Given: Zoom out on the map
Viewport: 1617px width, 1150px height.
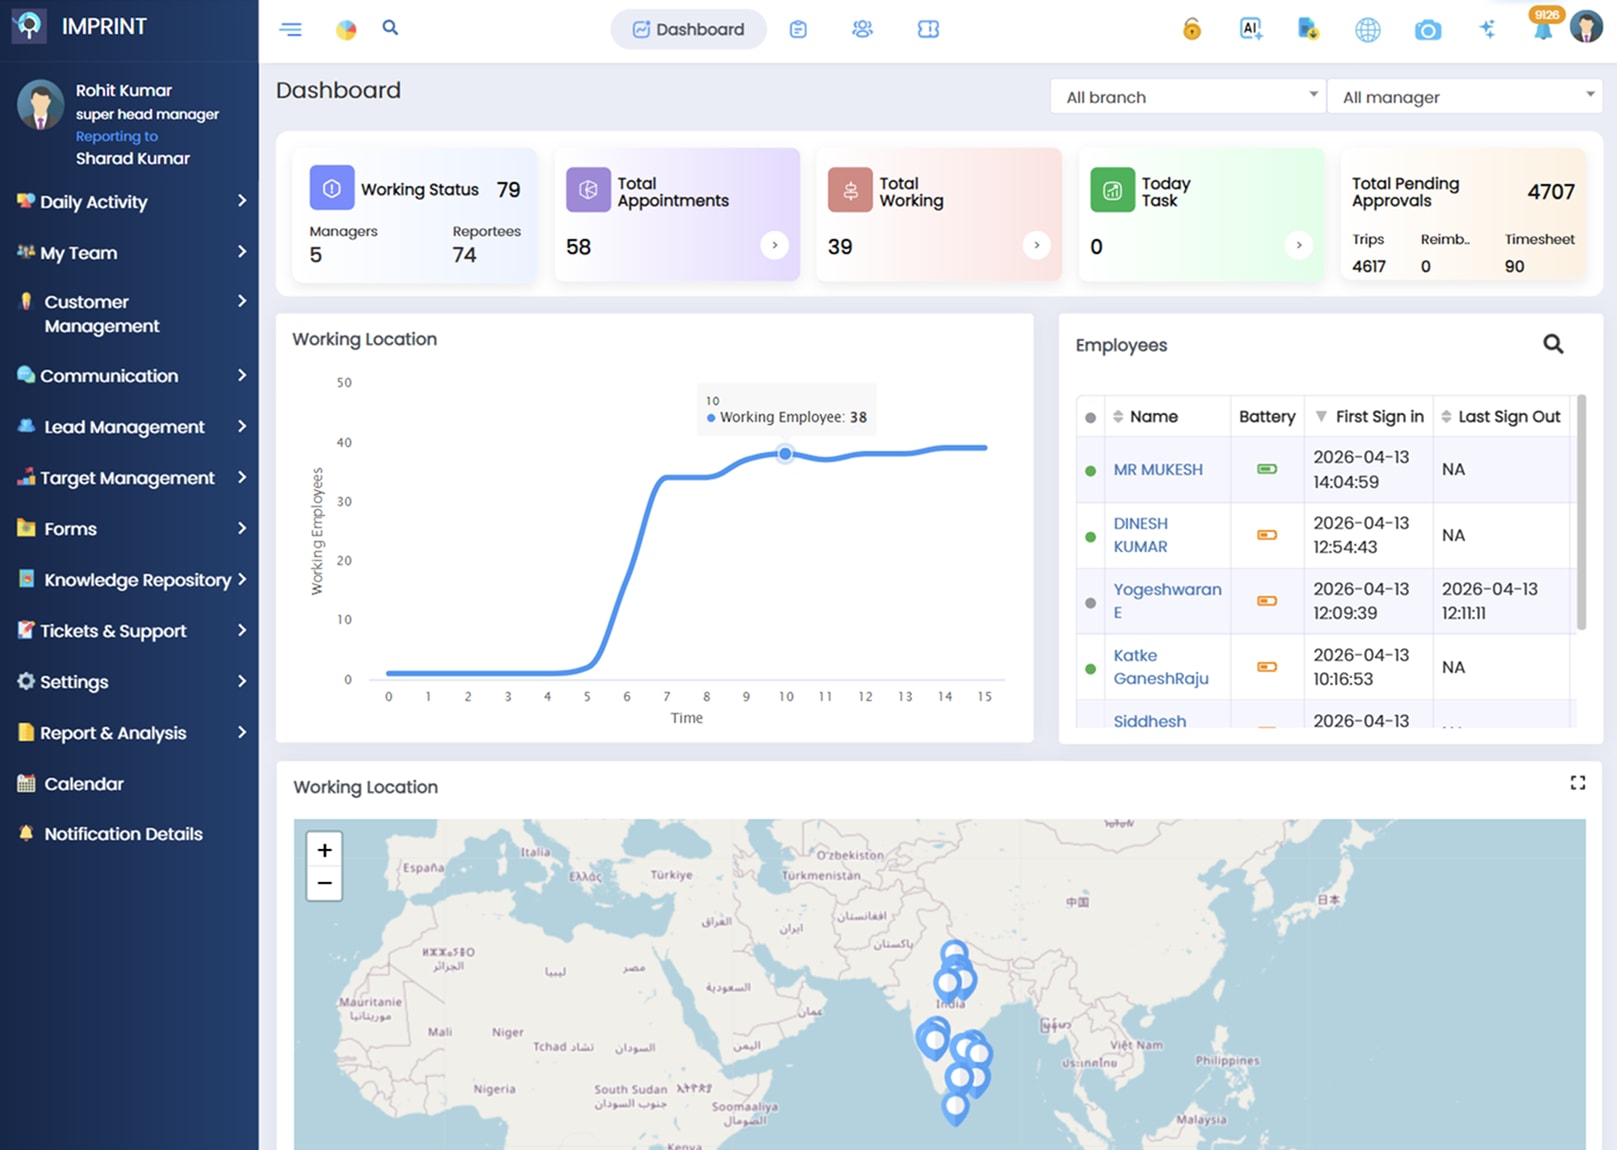Looking at the screenshot, I should [x=324, y=883].
